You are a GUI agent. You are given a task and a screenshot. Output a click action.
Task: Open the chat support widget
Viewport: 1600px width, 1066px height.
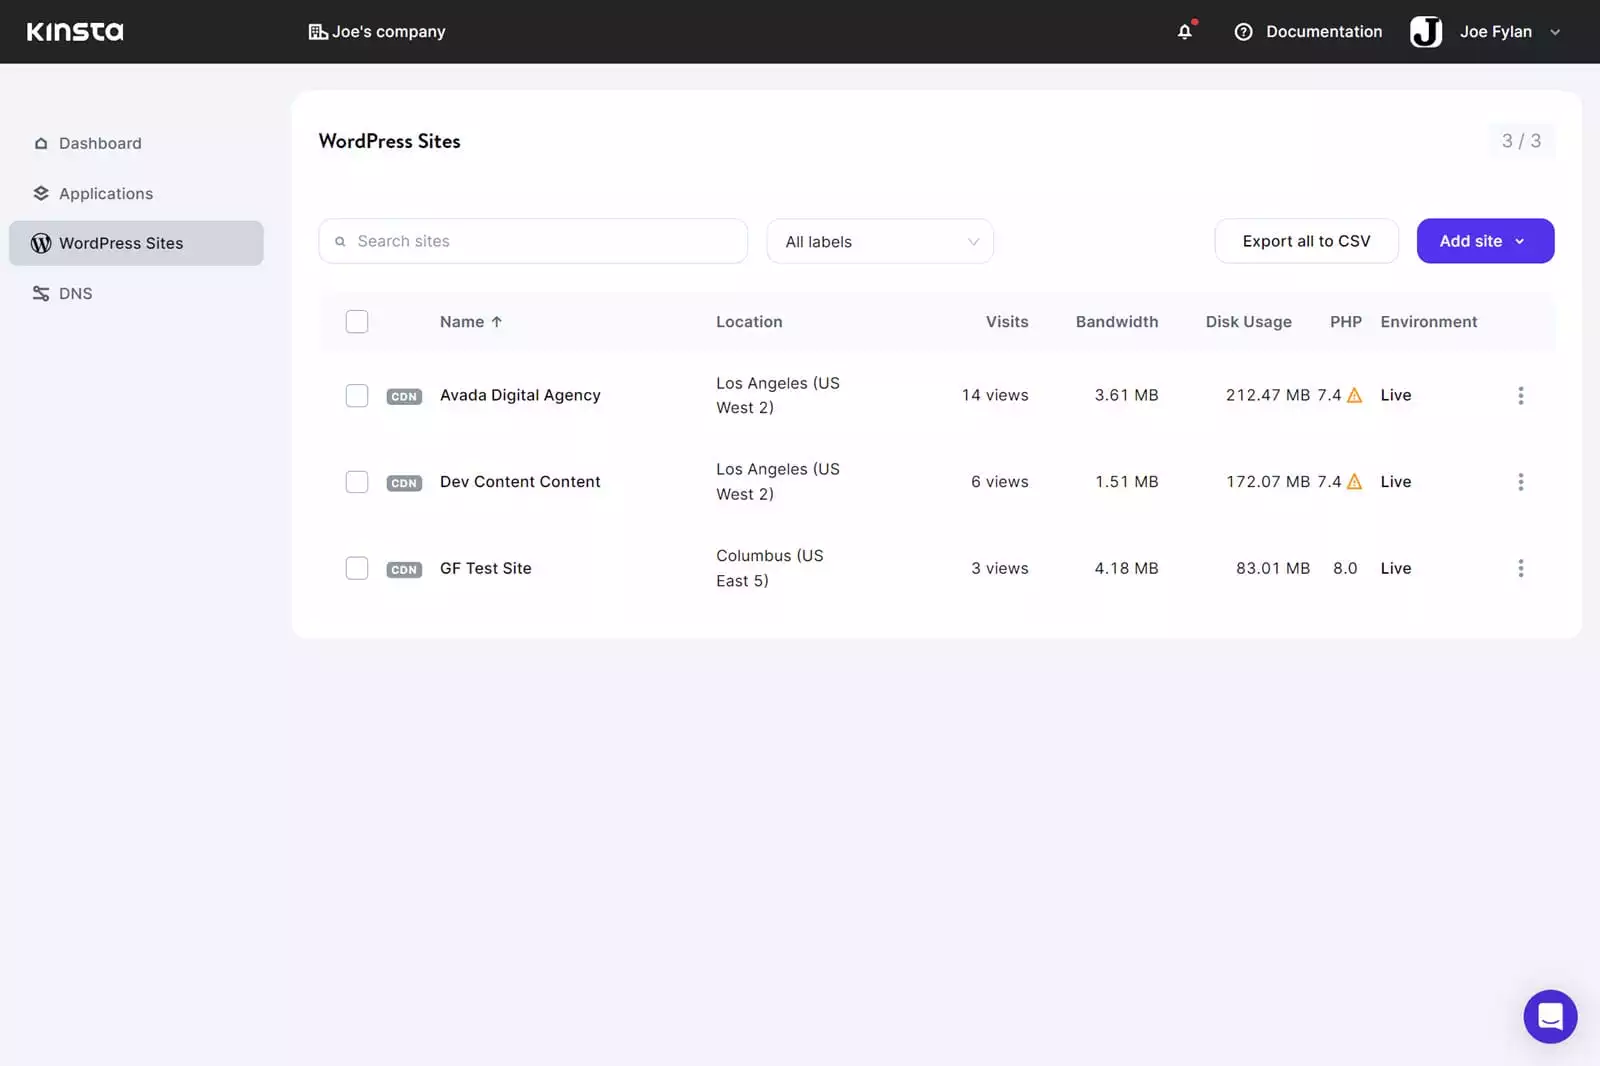(x=1550, y=1016)
